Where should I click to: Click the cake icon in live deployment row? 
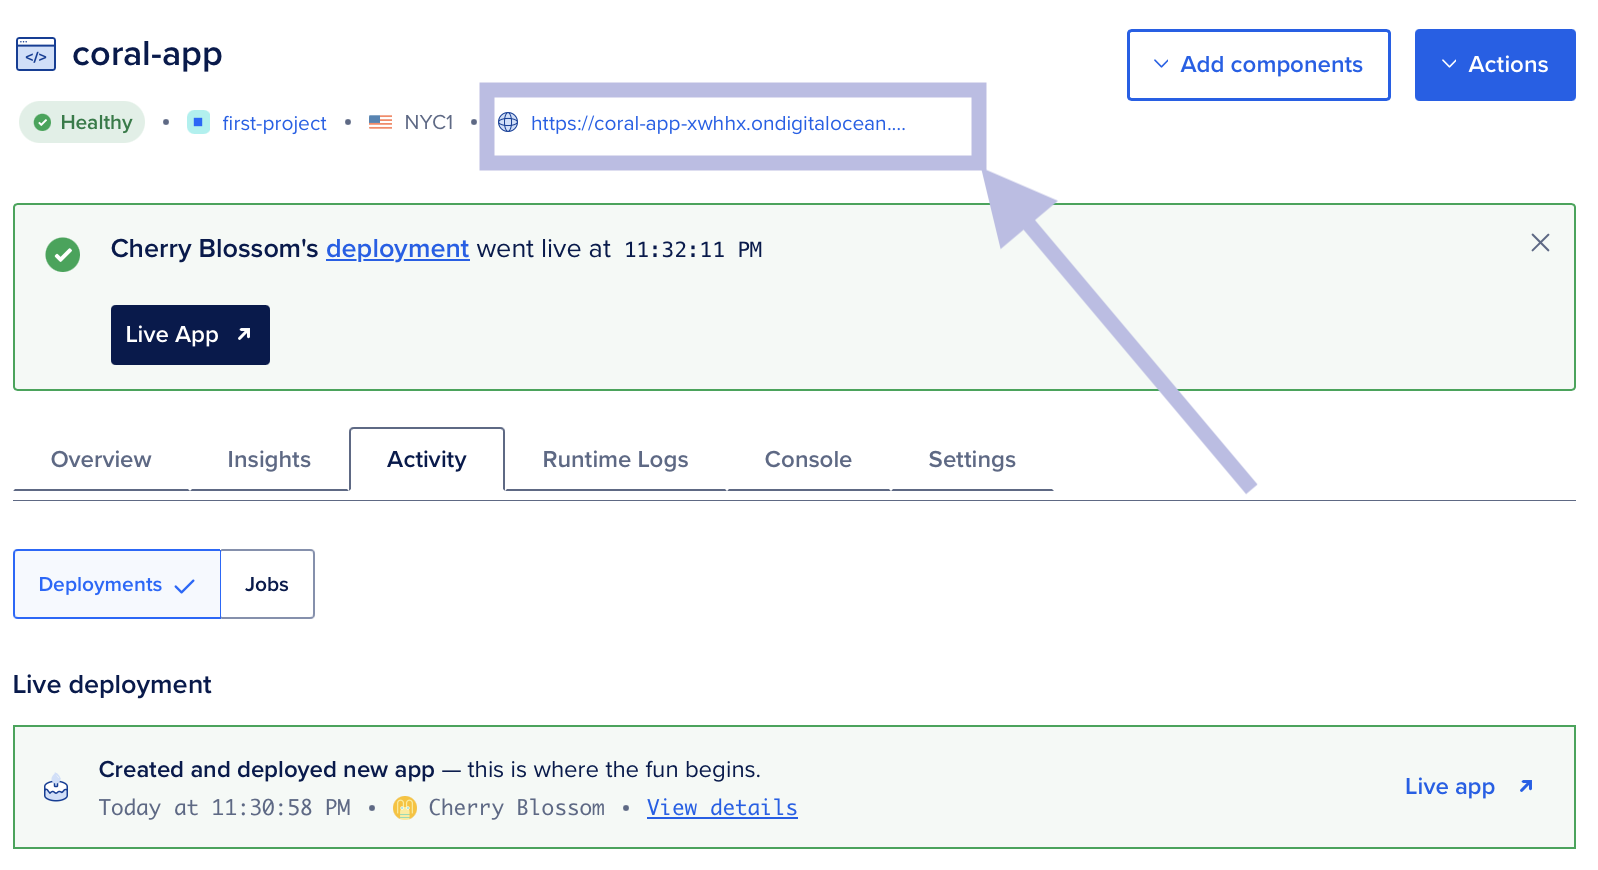56,789
